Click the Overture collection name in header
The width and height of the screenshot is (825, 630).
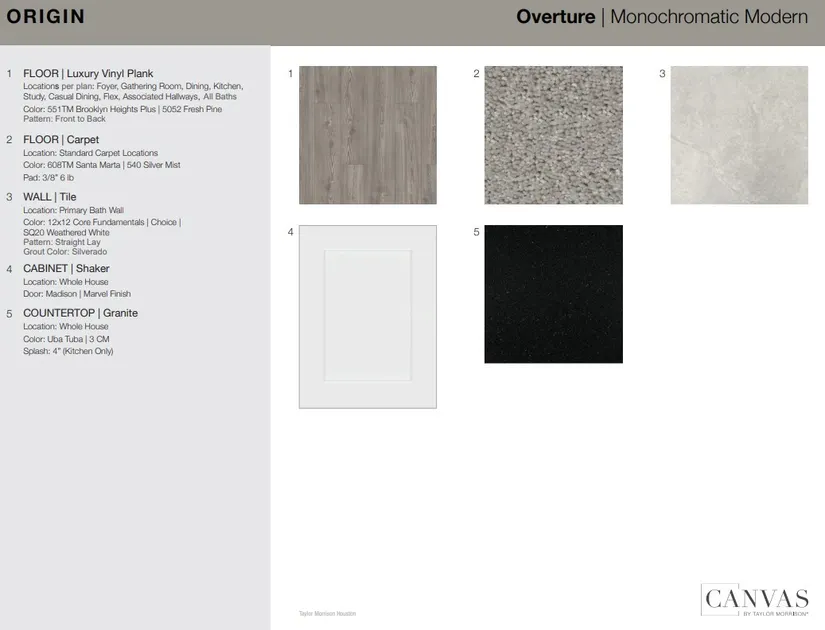pyautogui.click(x=555, y=17)
